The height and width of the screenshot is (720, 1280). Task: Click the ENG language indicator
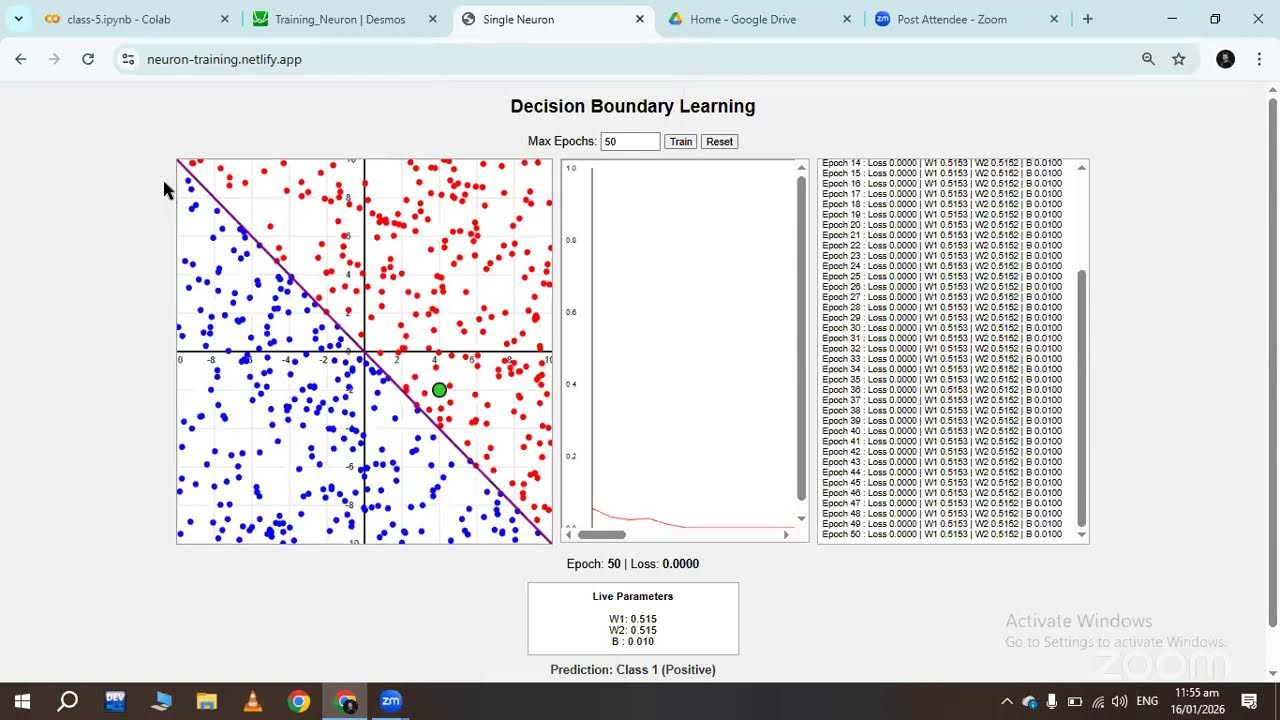[1147, 701]
